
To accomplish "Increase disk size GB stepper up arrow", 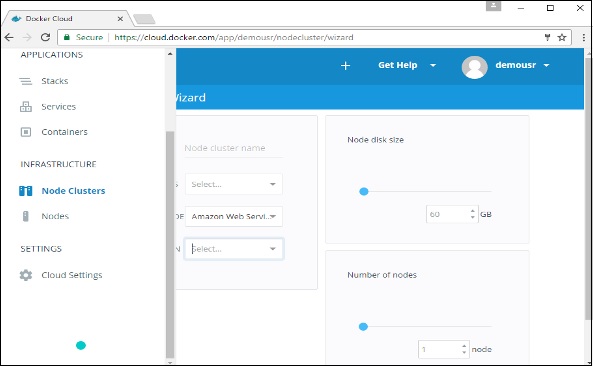I will pos(472,211).
